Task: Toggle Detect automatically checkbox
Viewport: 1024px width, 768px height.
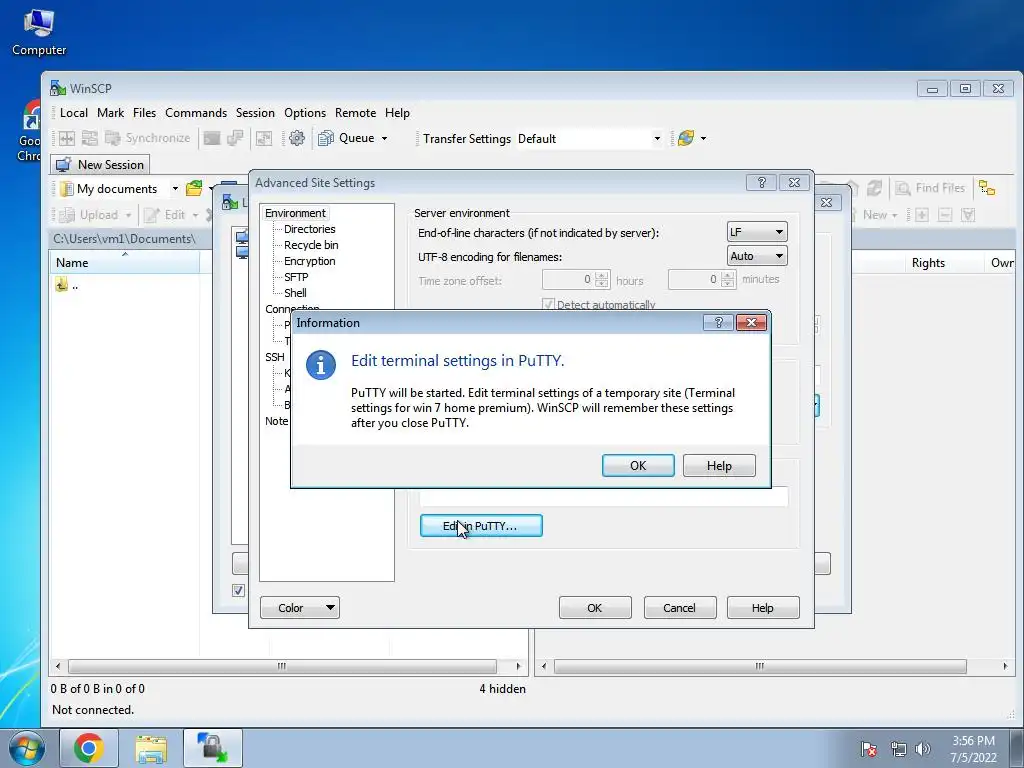Action: pyautogui.click(x=548, y=304)
